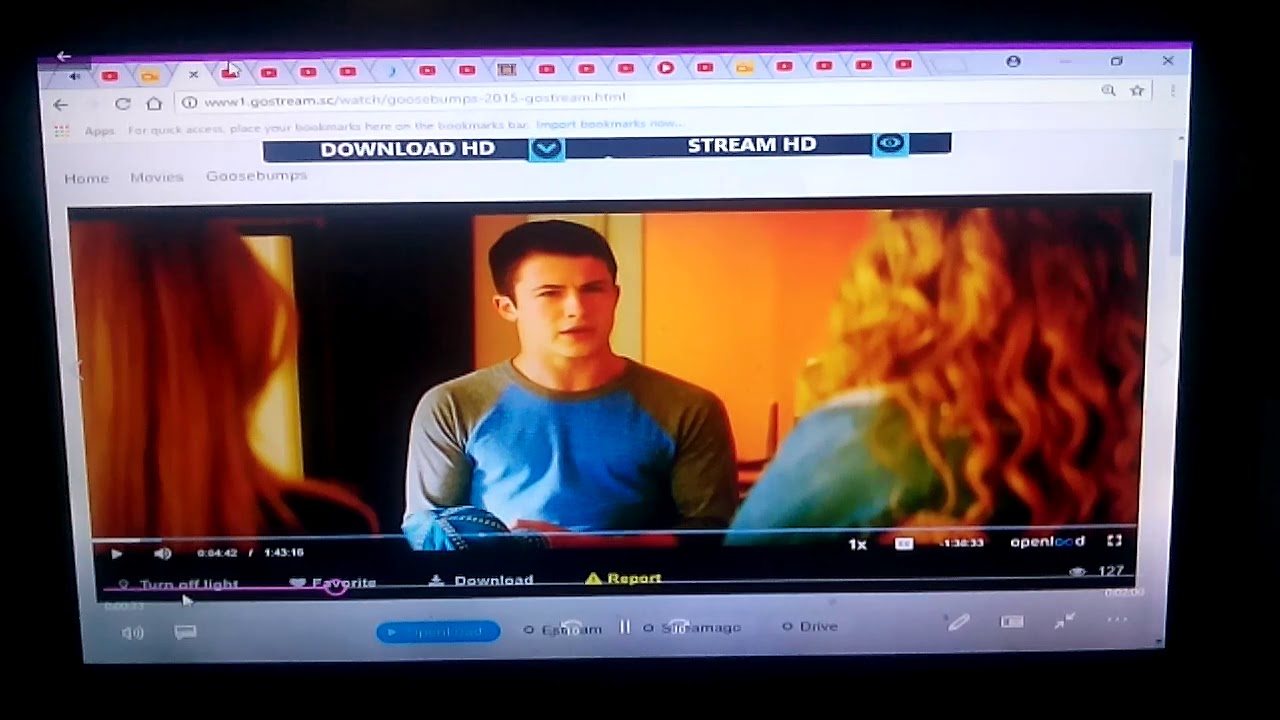1280x720 pixels.
Task: Open the Chrome profile avatar icon
Action: 1013,61
